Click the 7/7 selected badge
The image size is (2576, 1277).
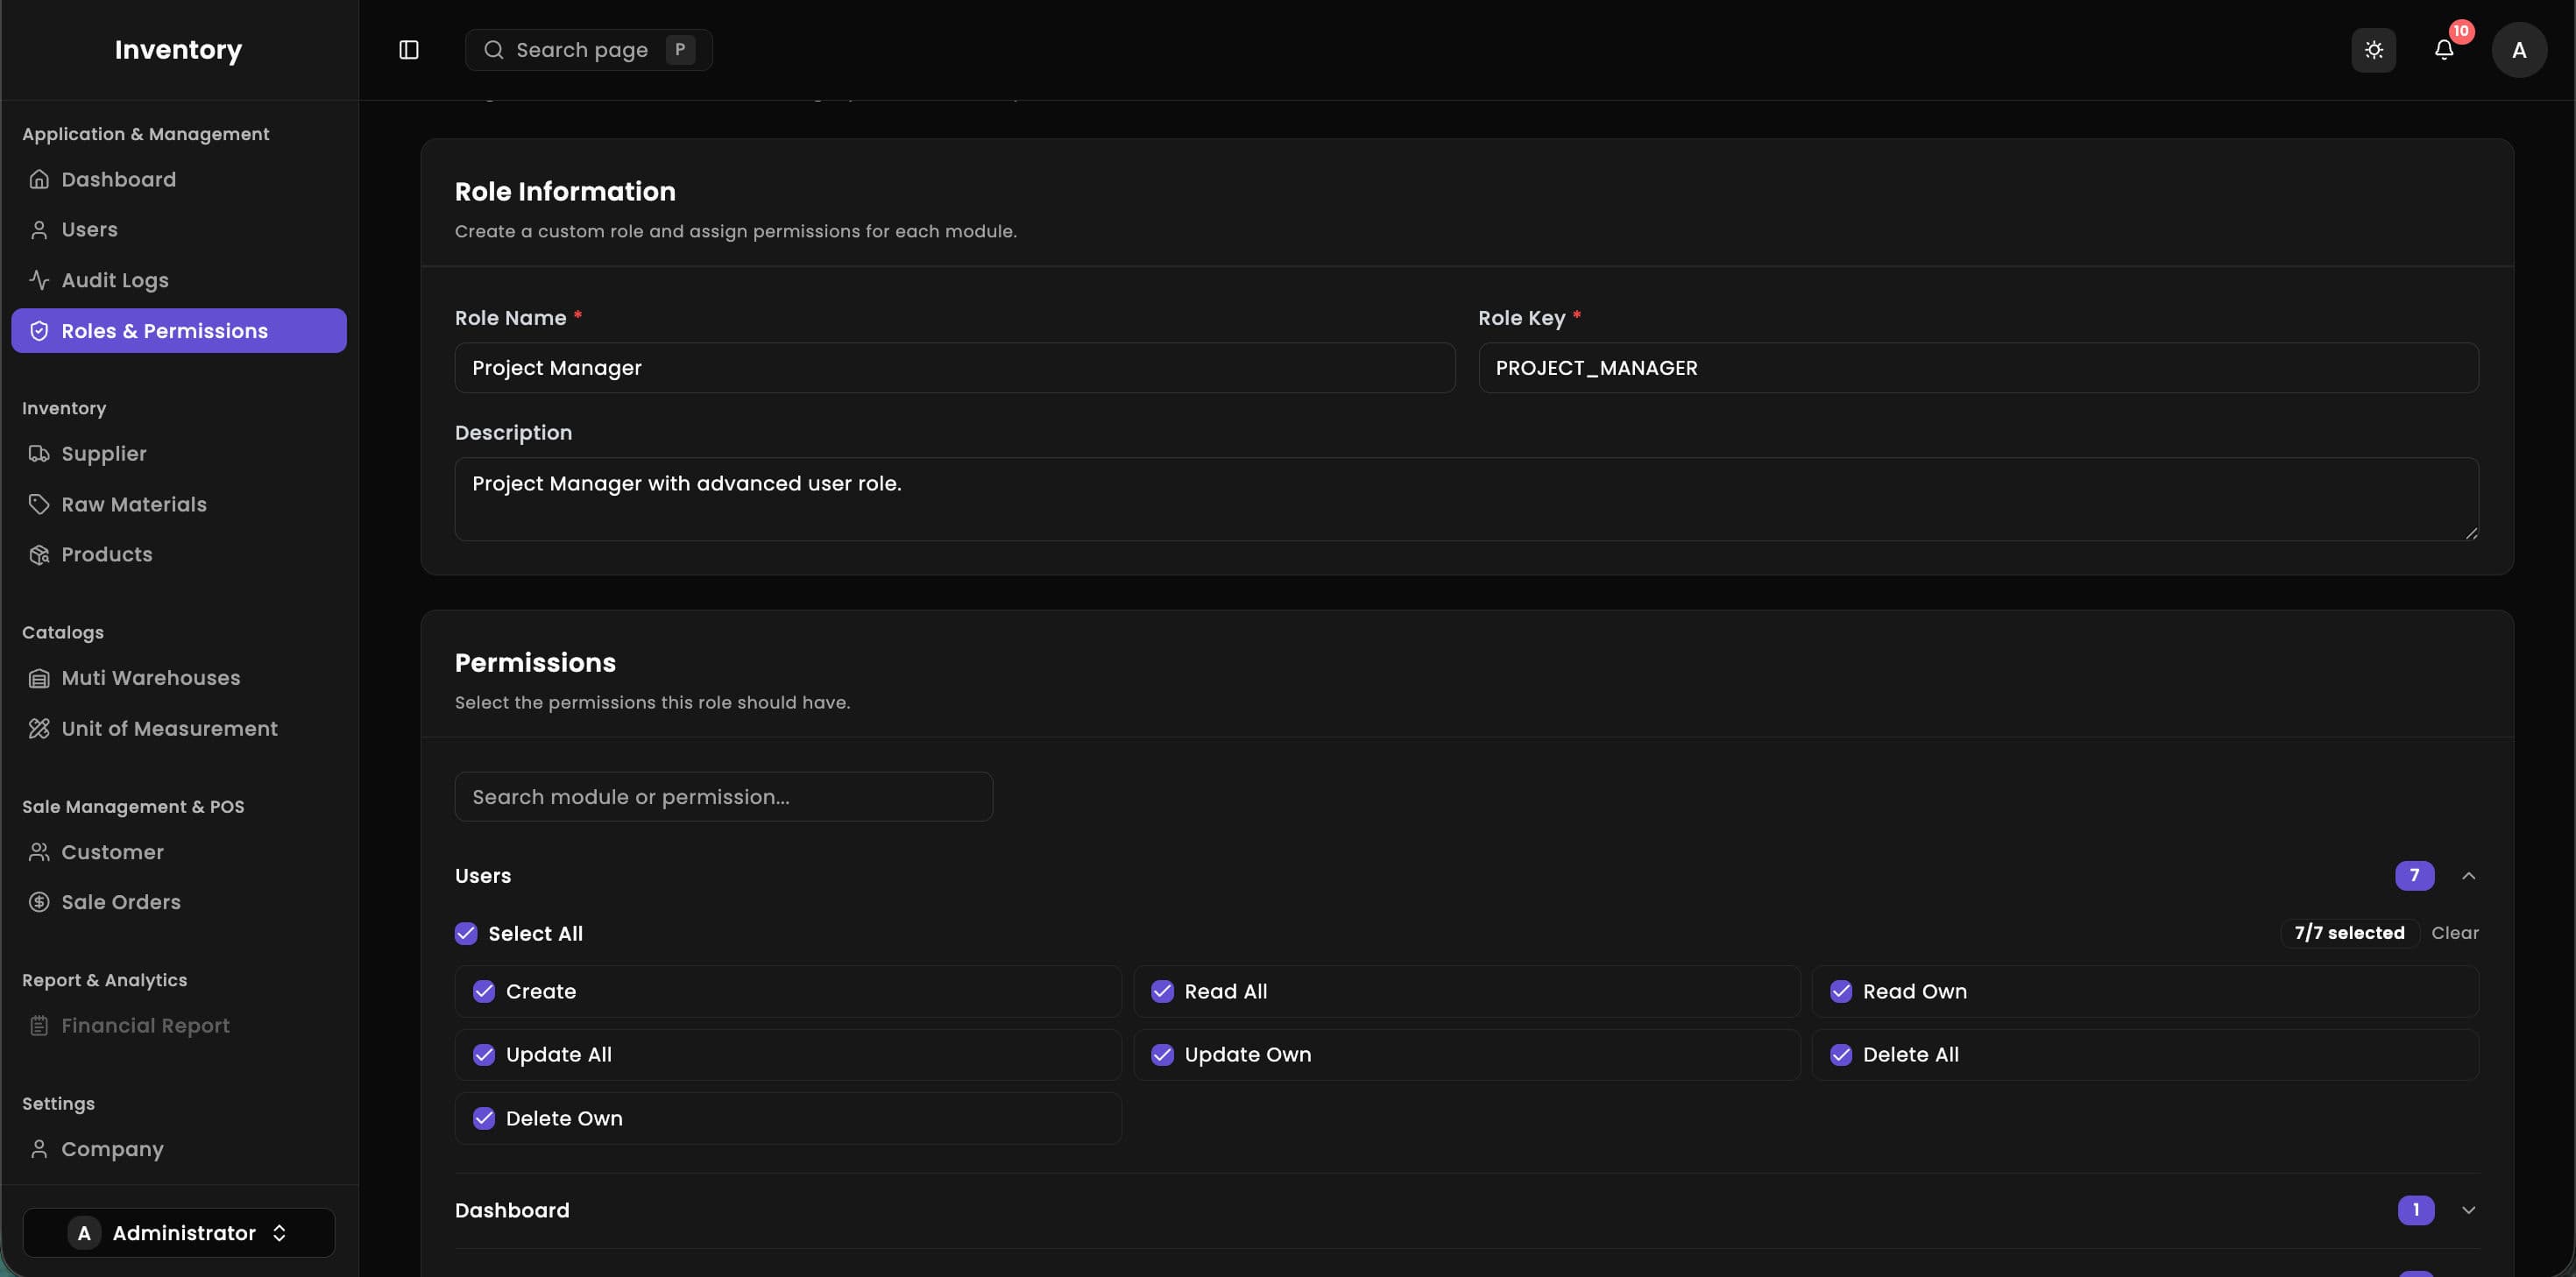(2349, 933)
